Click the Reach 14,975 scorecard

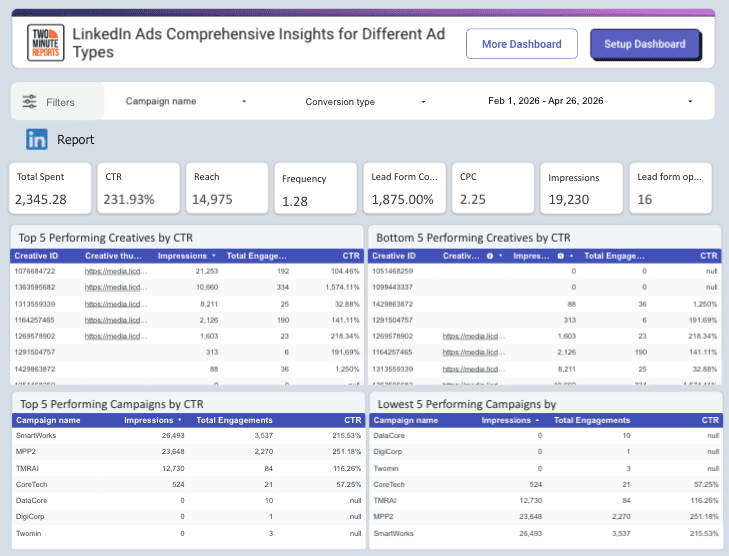click(x=227, y=188)
